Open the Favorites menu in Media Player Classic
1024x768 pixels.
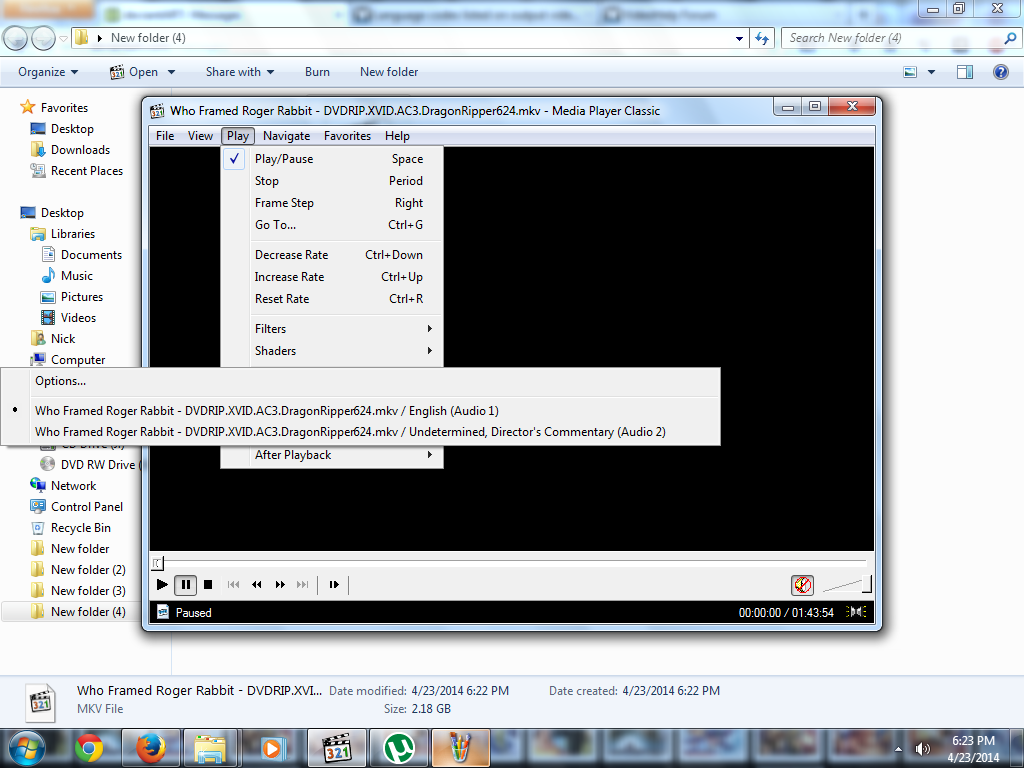pyautogui.click(x=347, y=136)
